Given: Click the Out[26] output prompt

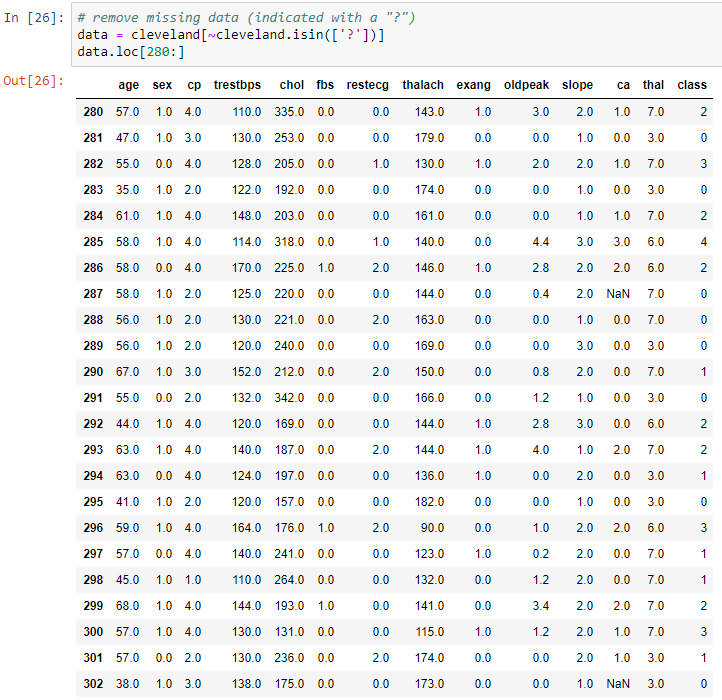Looking at the screenshot, I should 34,81.
